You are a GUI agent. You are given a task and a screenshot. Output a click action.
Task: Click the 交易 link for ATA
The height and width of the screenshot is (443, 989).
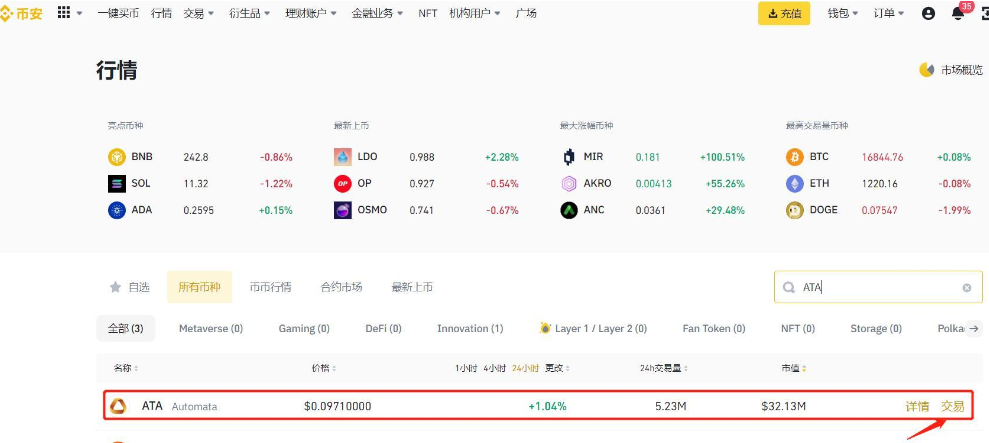pyautogui.click(x=952, y=406)
